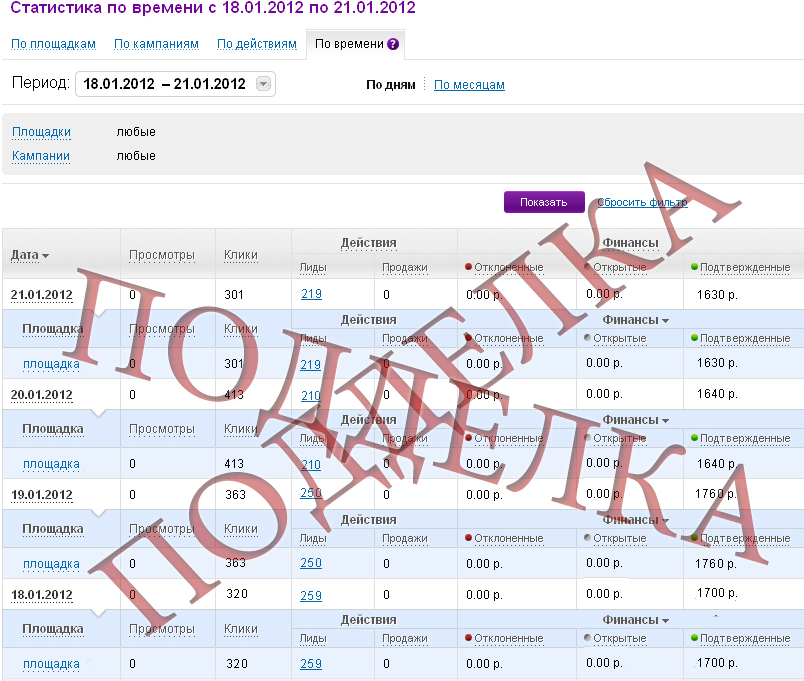The height and width of the screenshot is (681, 804).
Task: Click Открытые indicator in 21.01.2012 sub-table
Action: pos(588,338)
